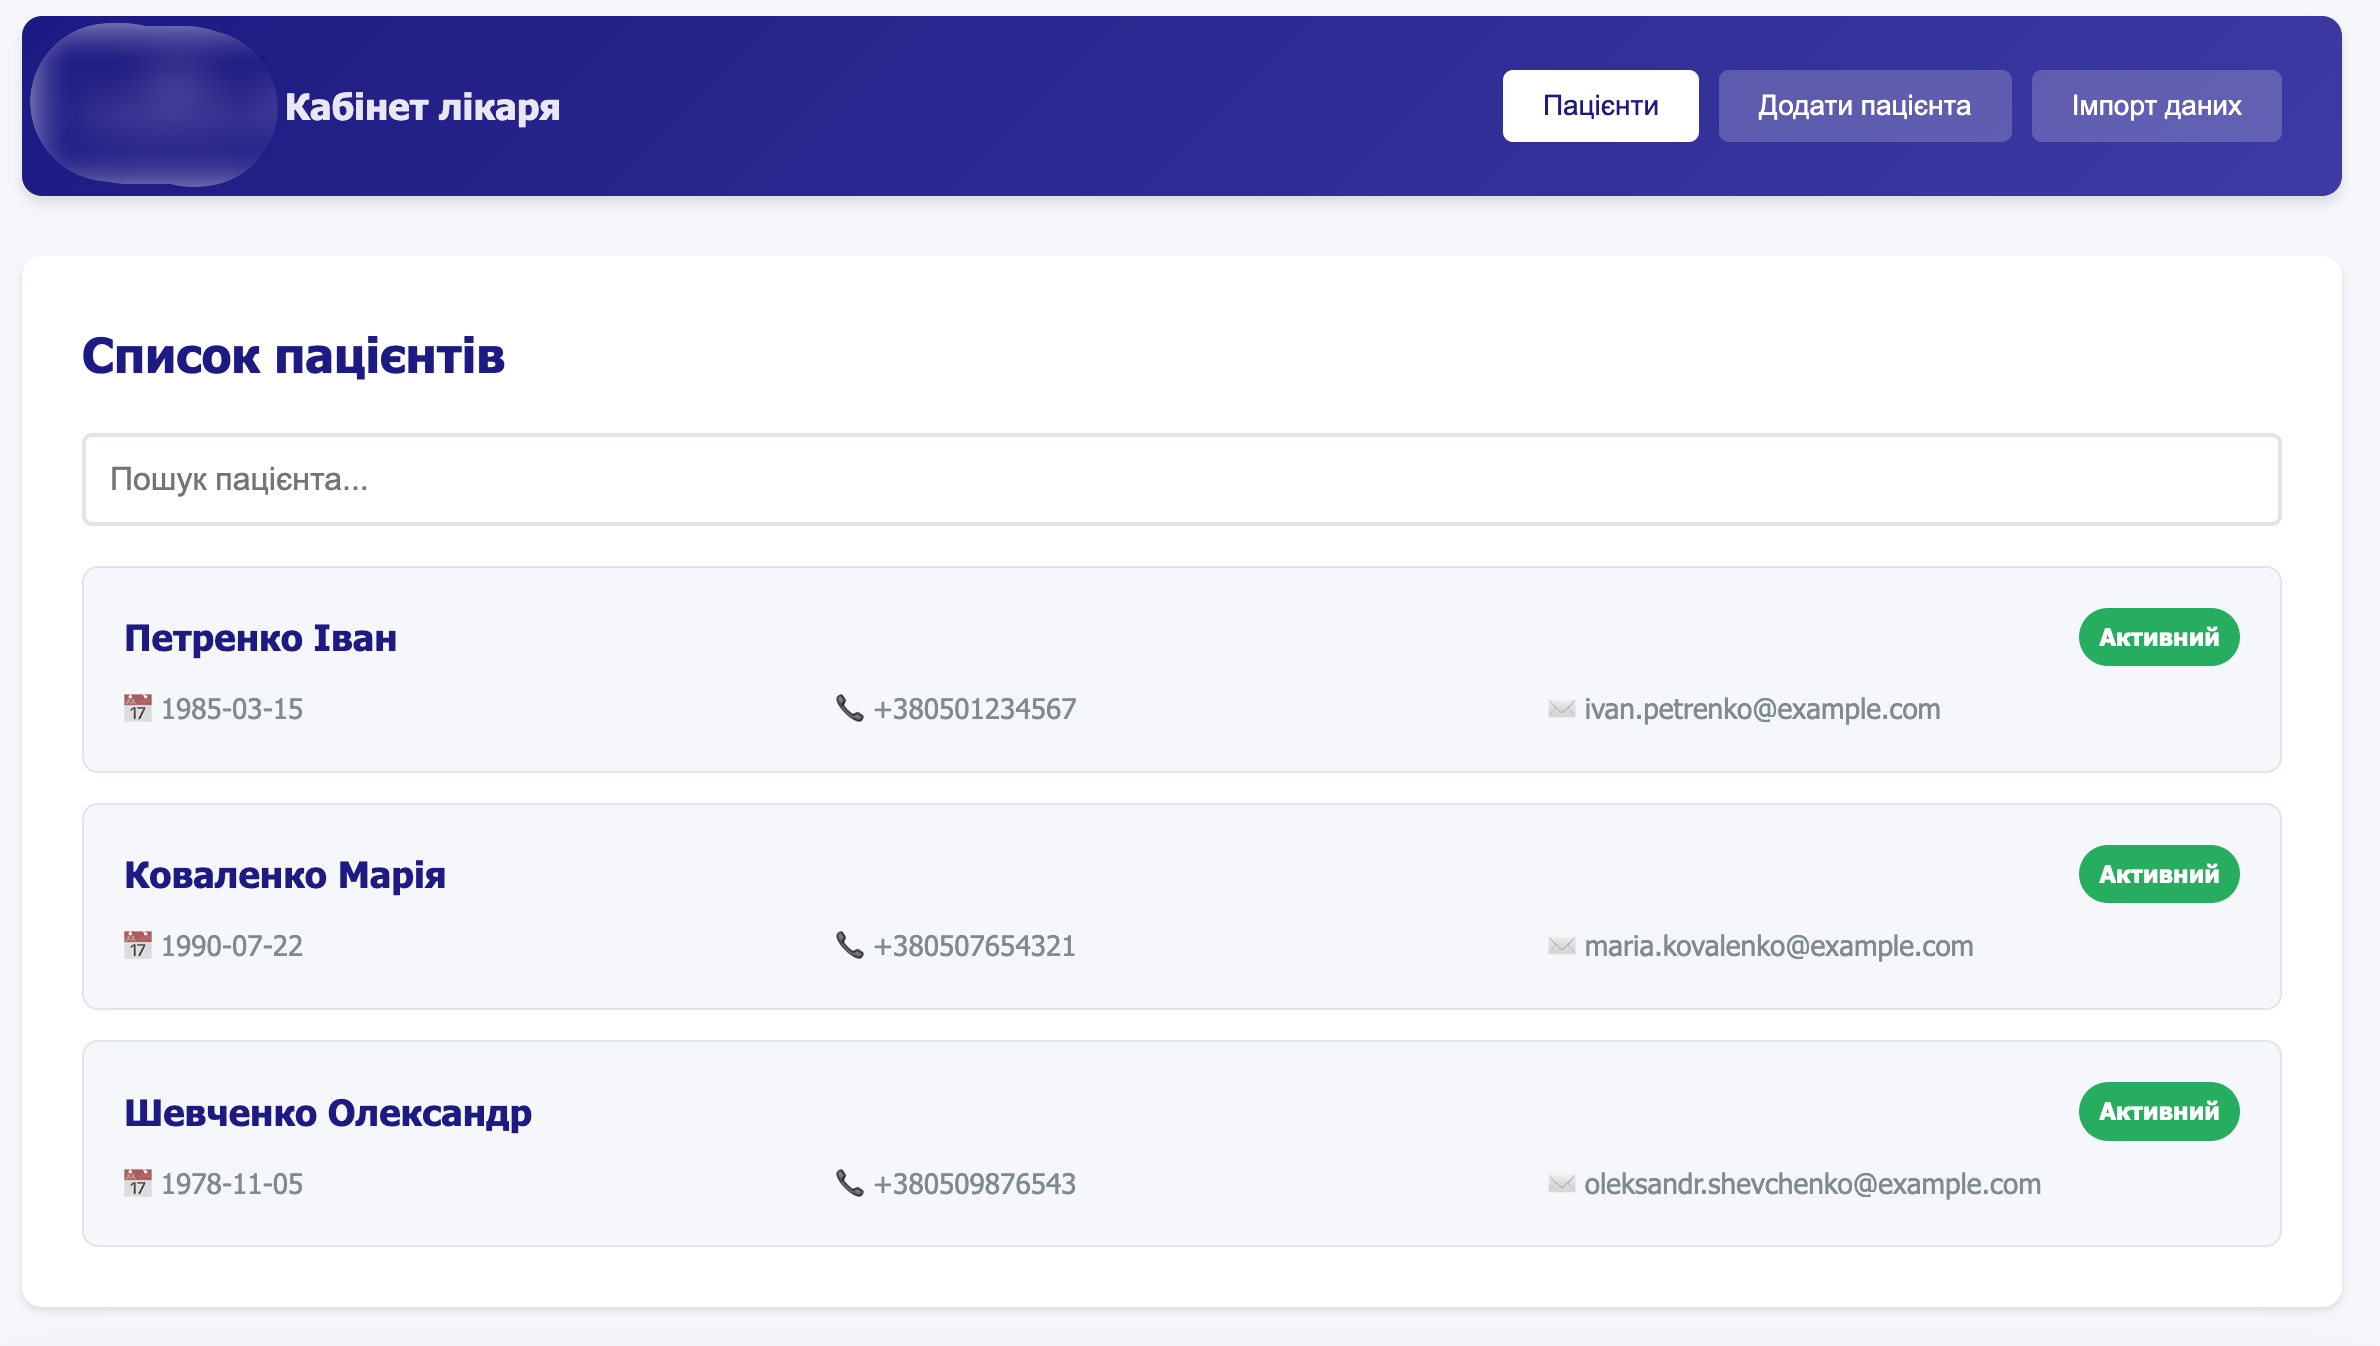2380x1346 pixels.
Task: Click Активний badge for Коваленко Марія
Action: point(2158,874)
